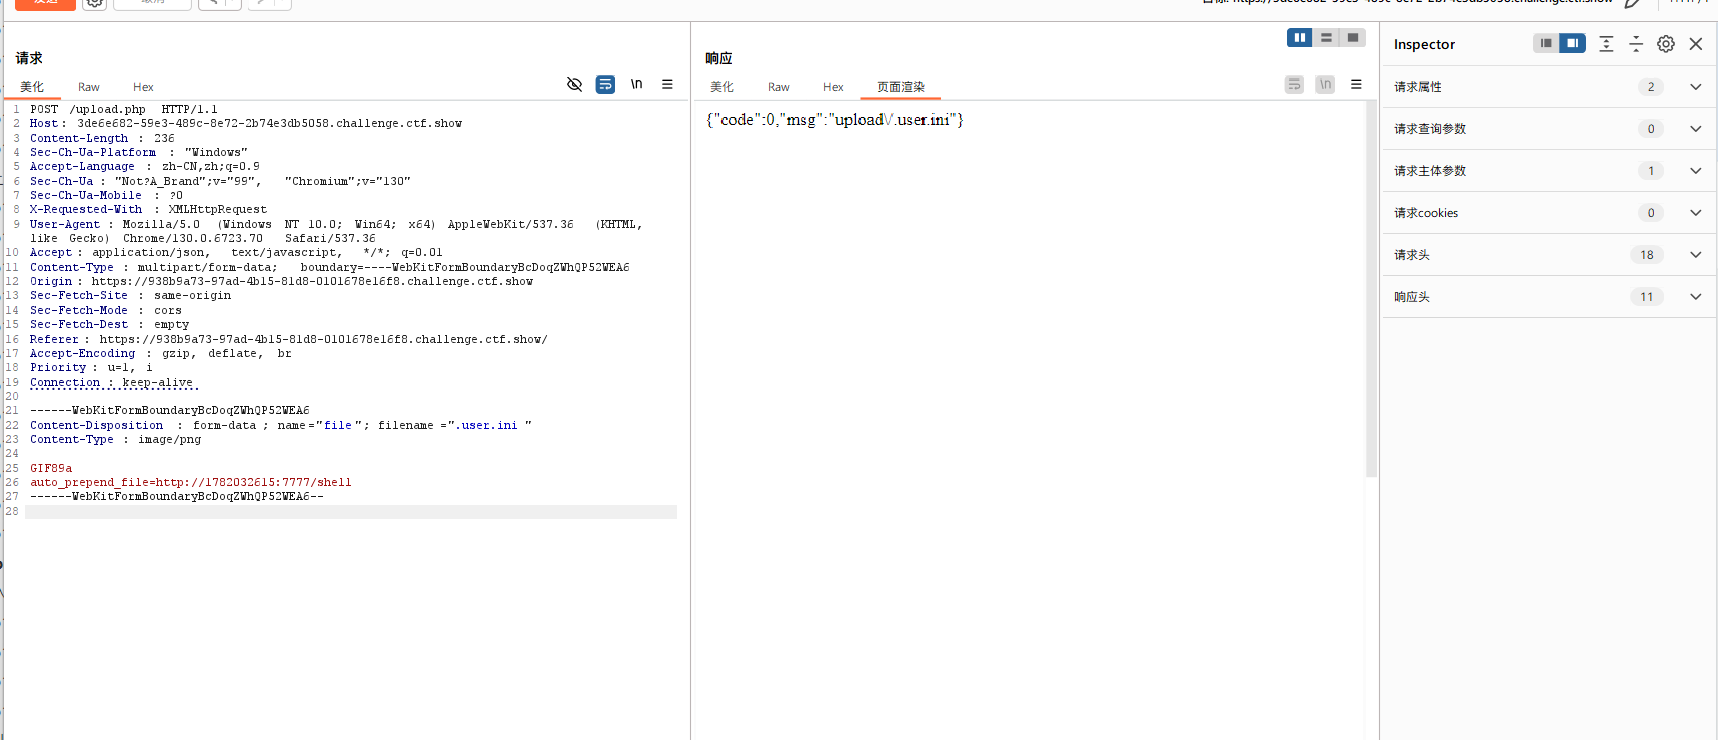Click the 请求主体参数 label in Inspector
The height and width of the screenshot is (740, 1718).
pos(1430,171)
